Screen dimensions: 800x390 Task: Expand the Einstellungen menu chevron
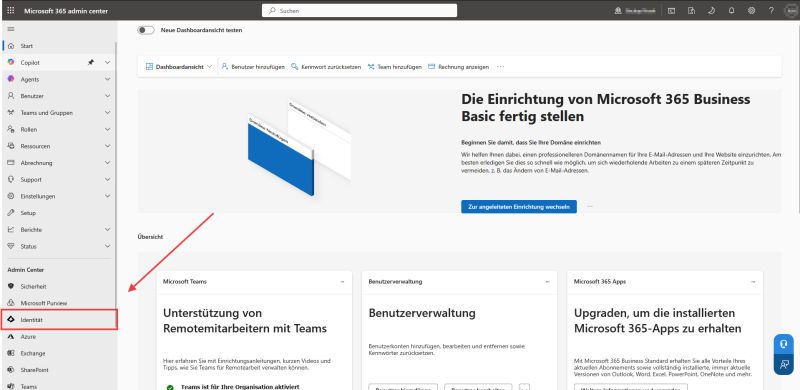click(x=107, y=196)
